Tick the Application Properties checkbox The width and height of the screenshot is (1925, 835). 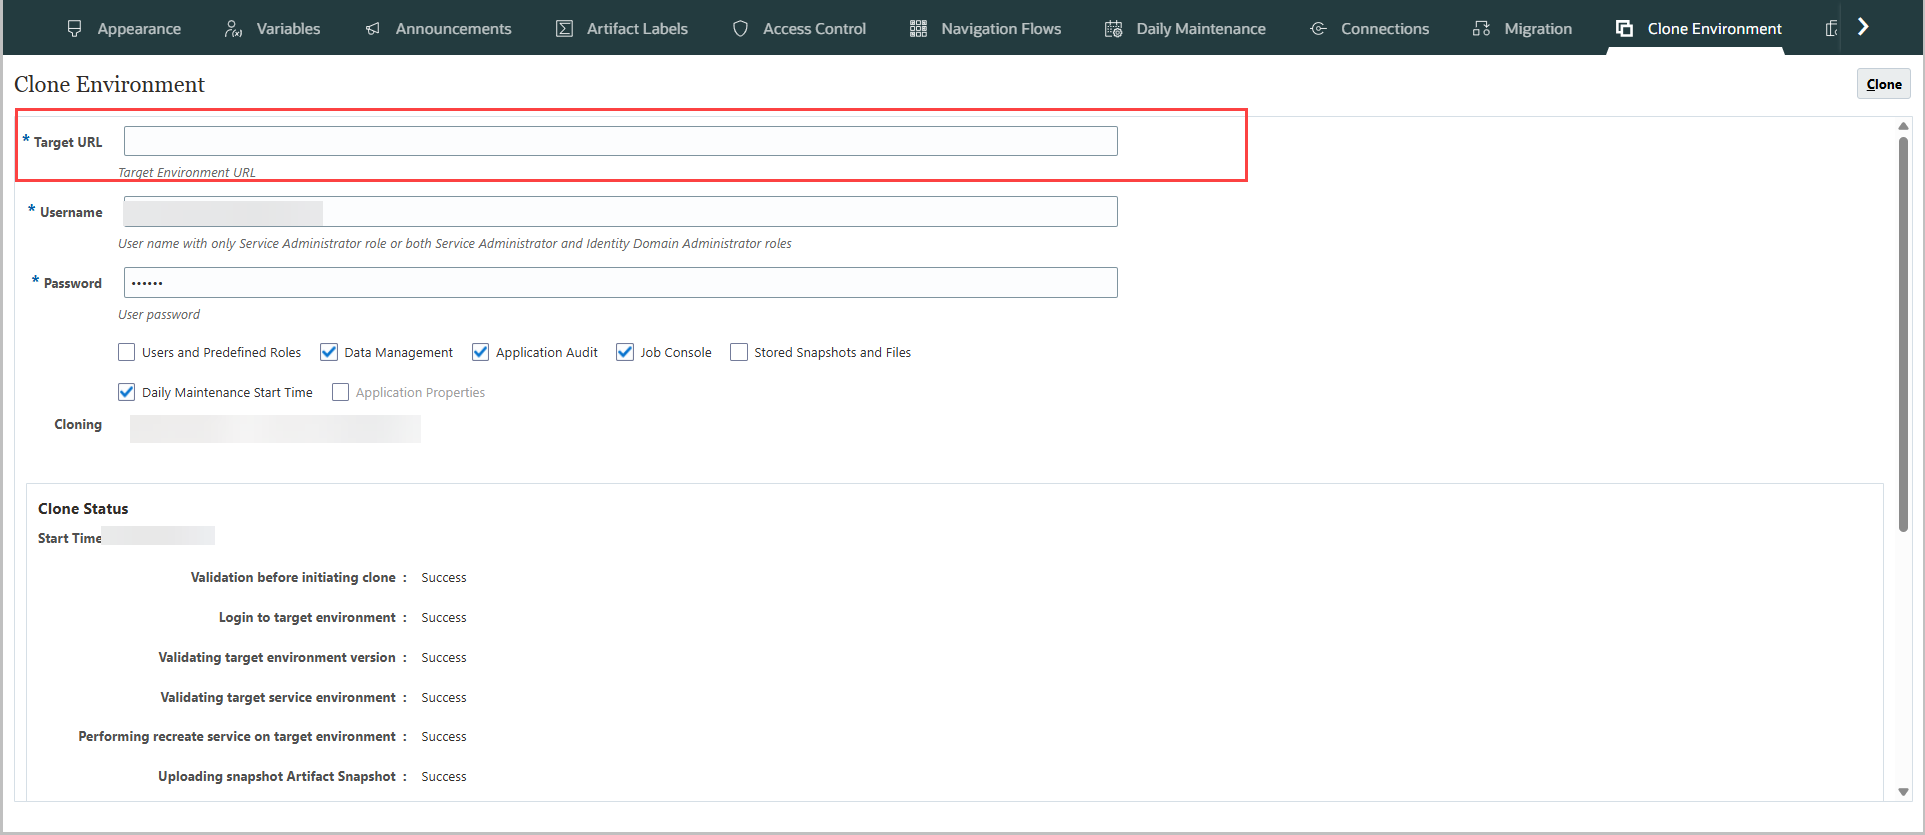[340, 392]
